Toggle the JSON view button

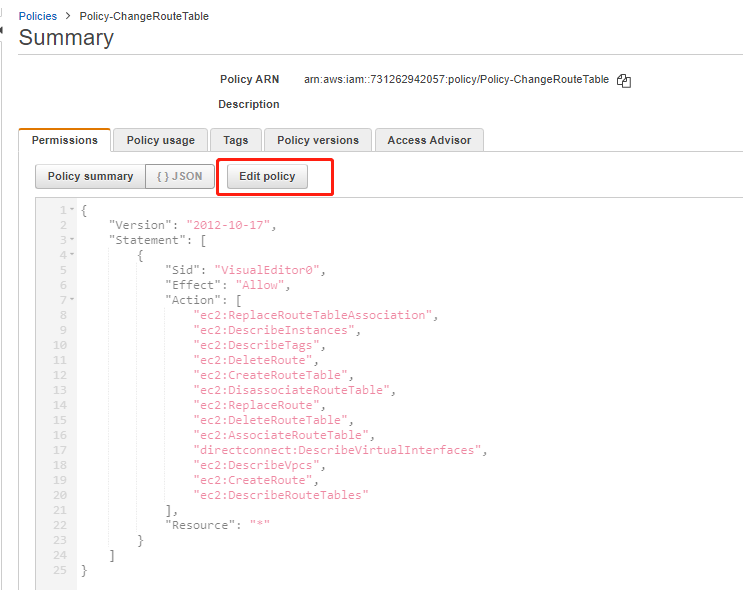click(180, 176)
